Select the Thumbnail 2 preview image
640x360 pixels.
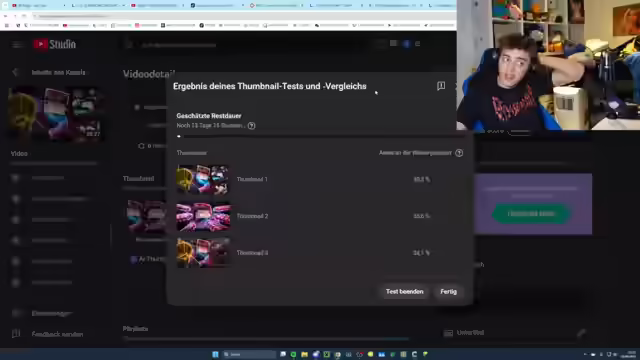point(203,216)
